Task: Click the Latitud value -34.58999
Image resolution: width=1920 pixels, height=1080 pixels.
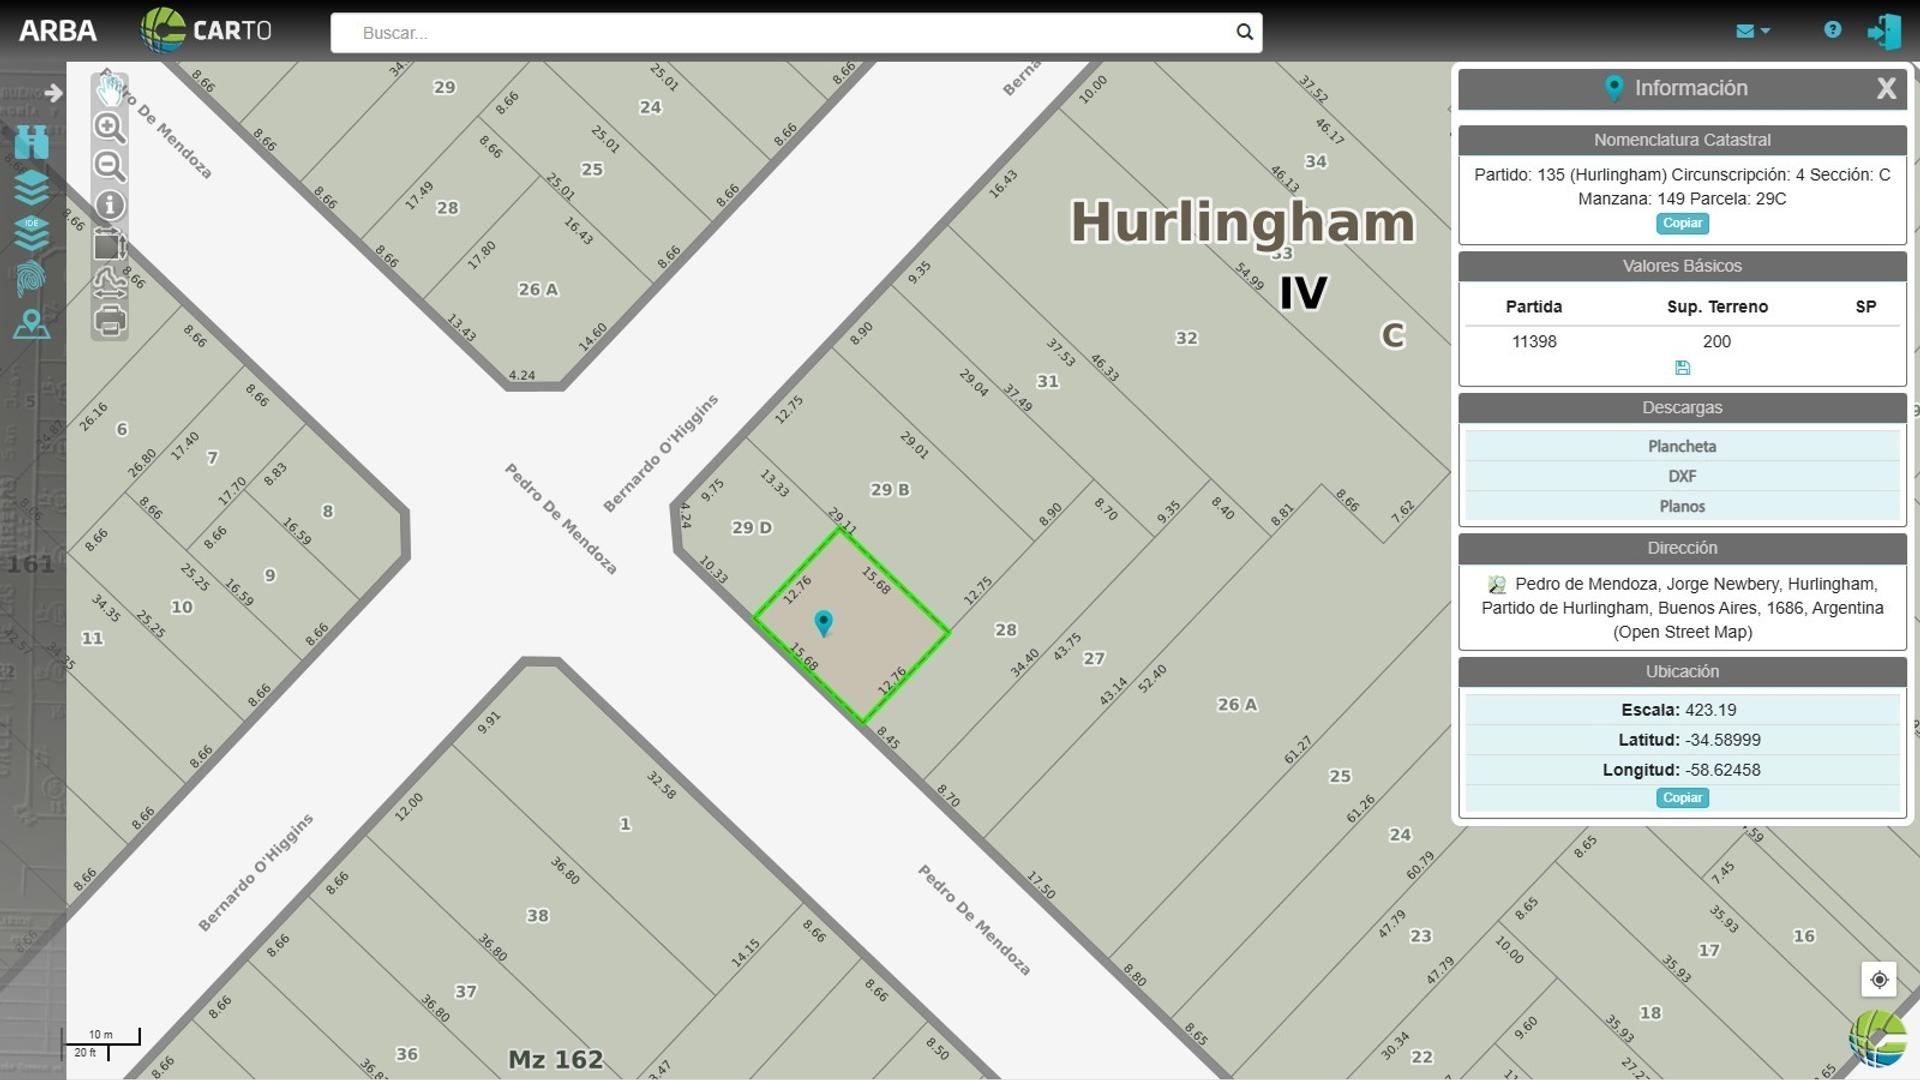Action: pos(1725,740)
